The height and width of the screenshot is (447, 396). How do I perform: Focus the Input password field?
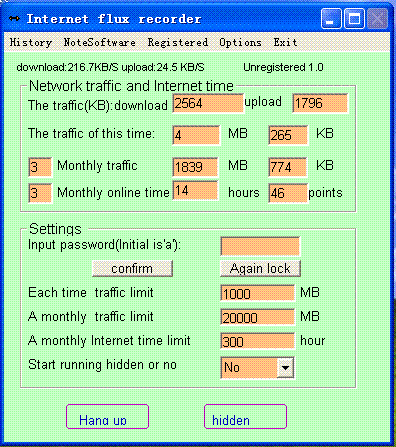pos(260,246)
